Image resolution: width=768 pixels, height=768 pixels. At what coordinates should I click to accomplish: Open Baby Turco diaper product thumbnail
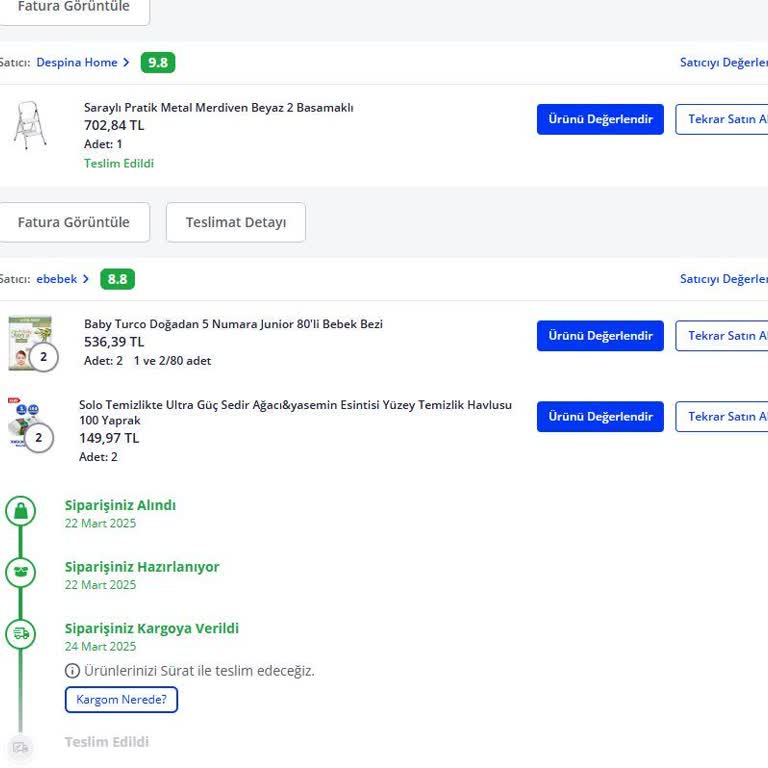32,343
